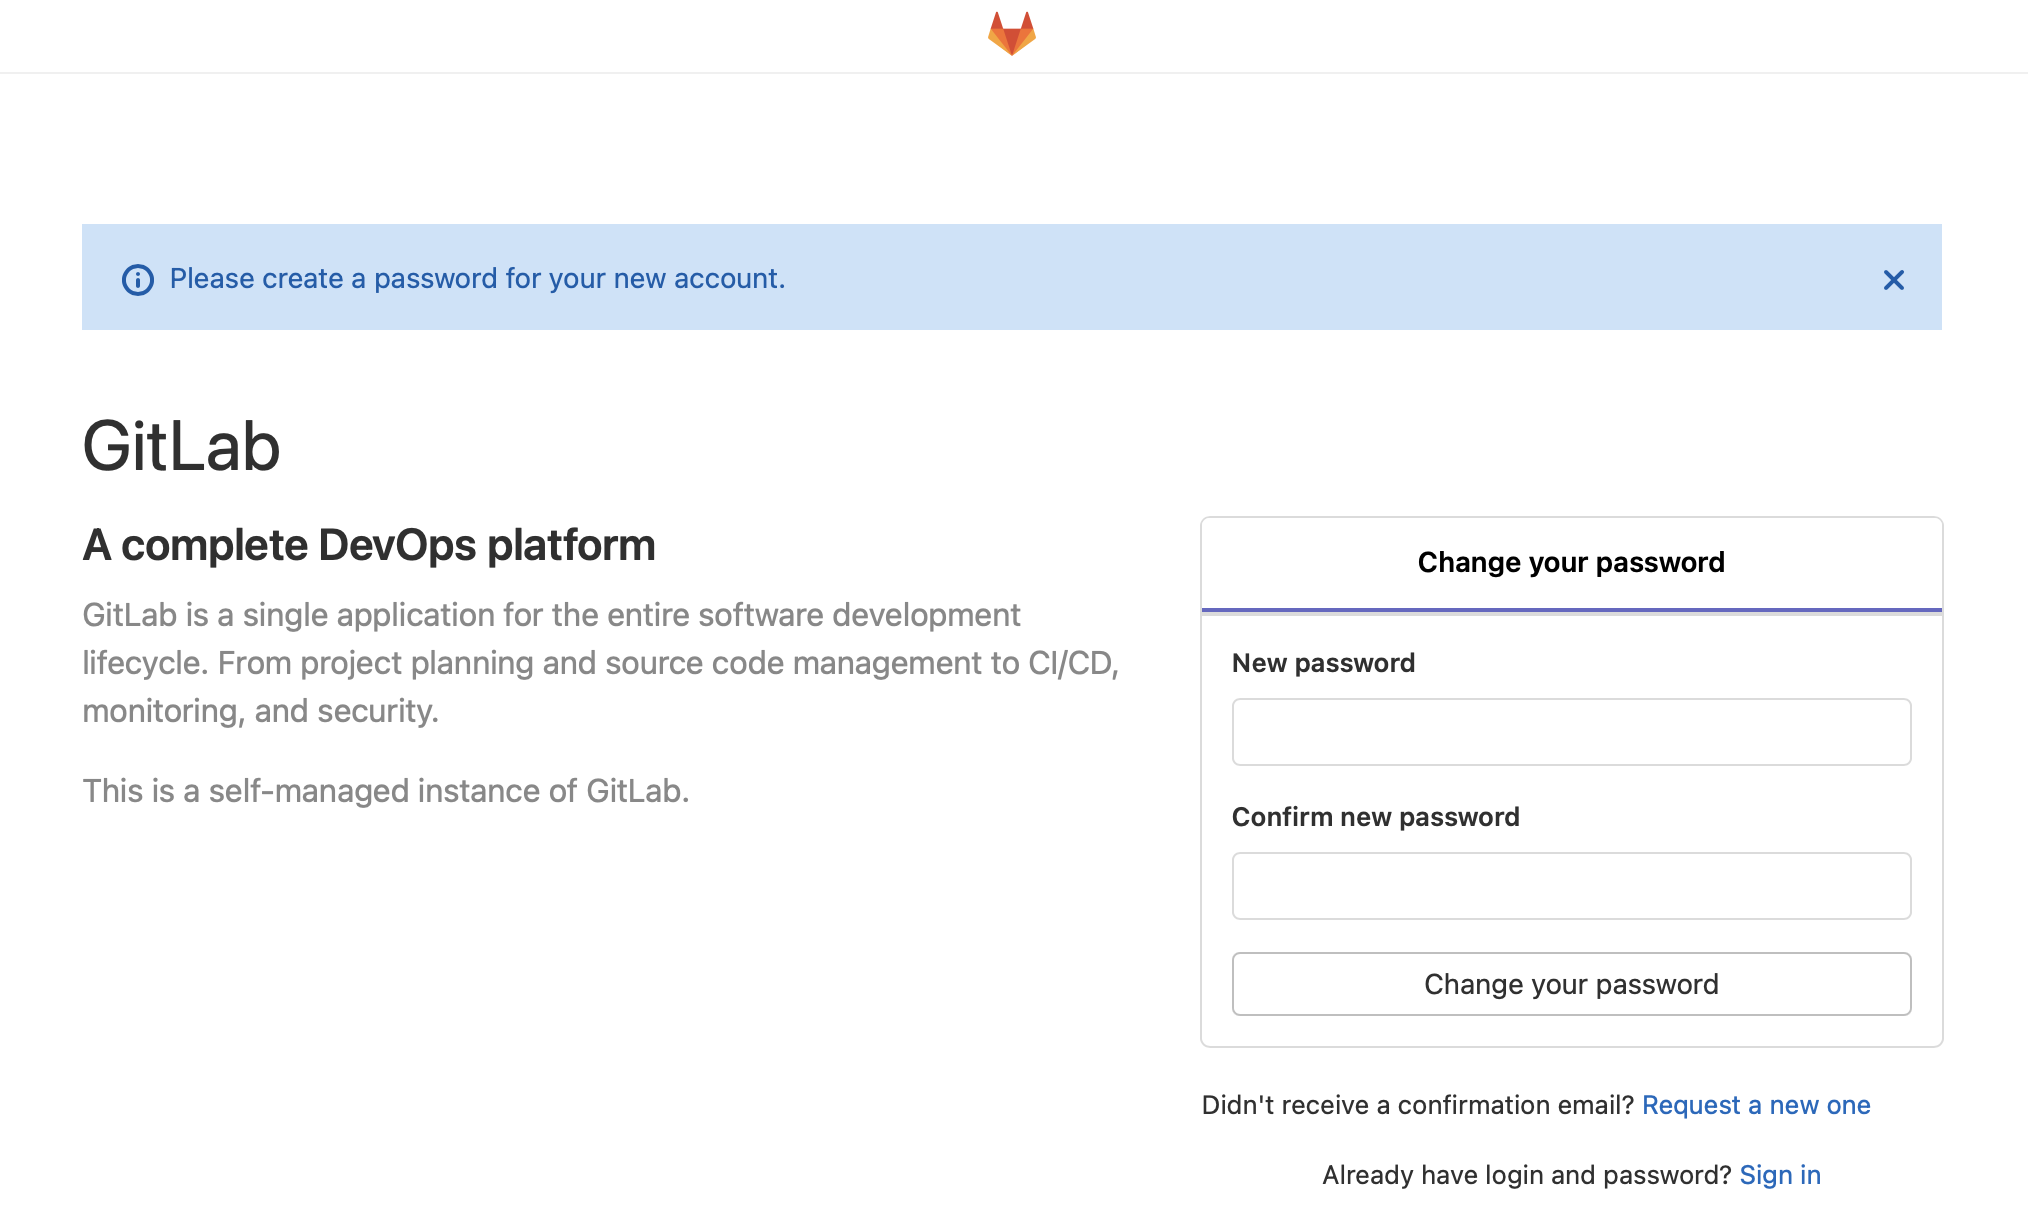Open the Request a new one link
Screen dimensions: 2028x1232
coord(1757,1105)
